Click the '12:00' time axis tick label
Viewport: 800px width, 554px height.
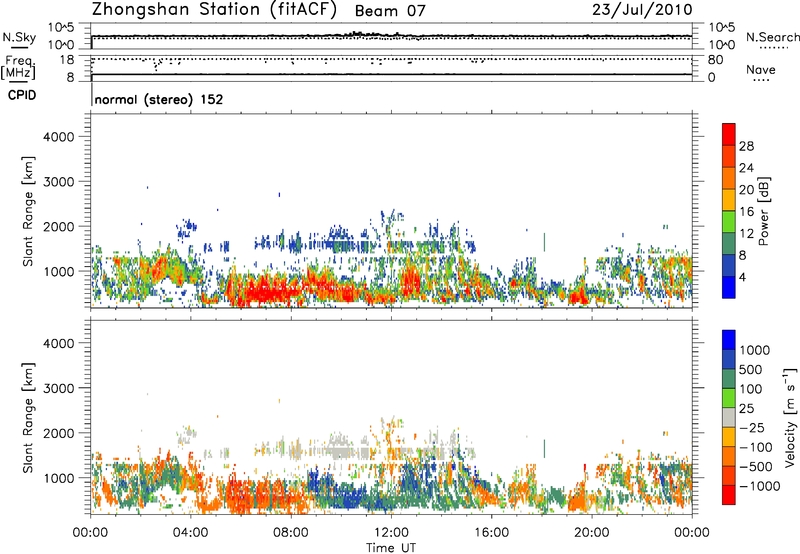click(x=392, y=533)
